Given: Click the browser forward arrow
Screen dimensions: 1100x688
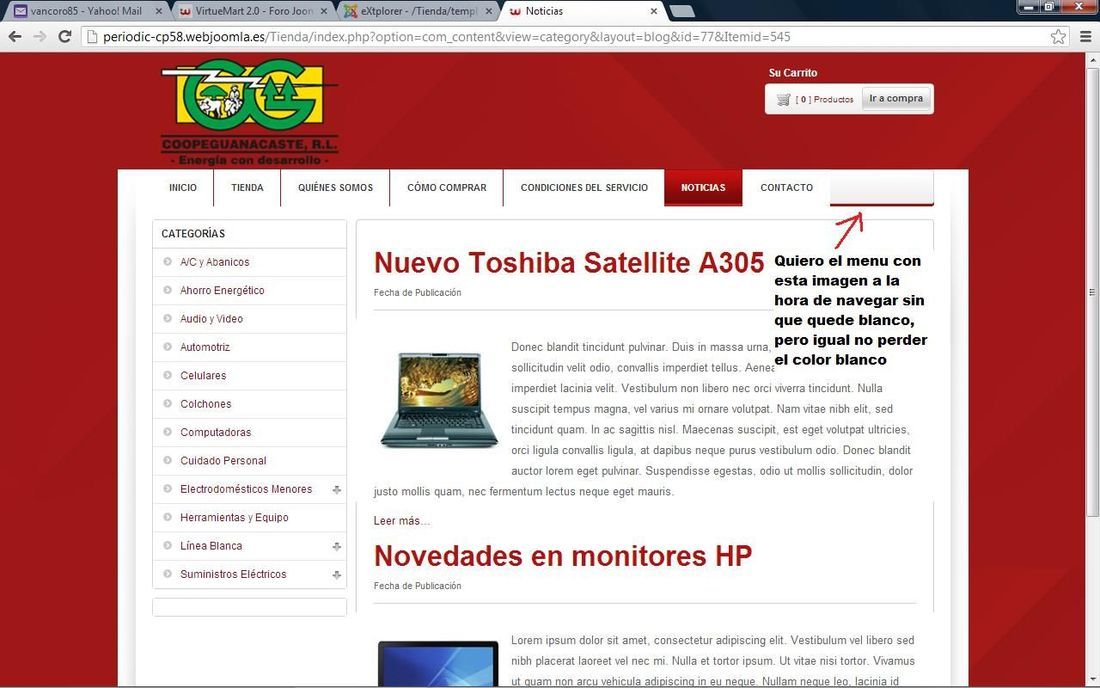Looking at the screenshot, I should (40, 36).
